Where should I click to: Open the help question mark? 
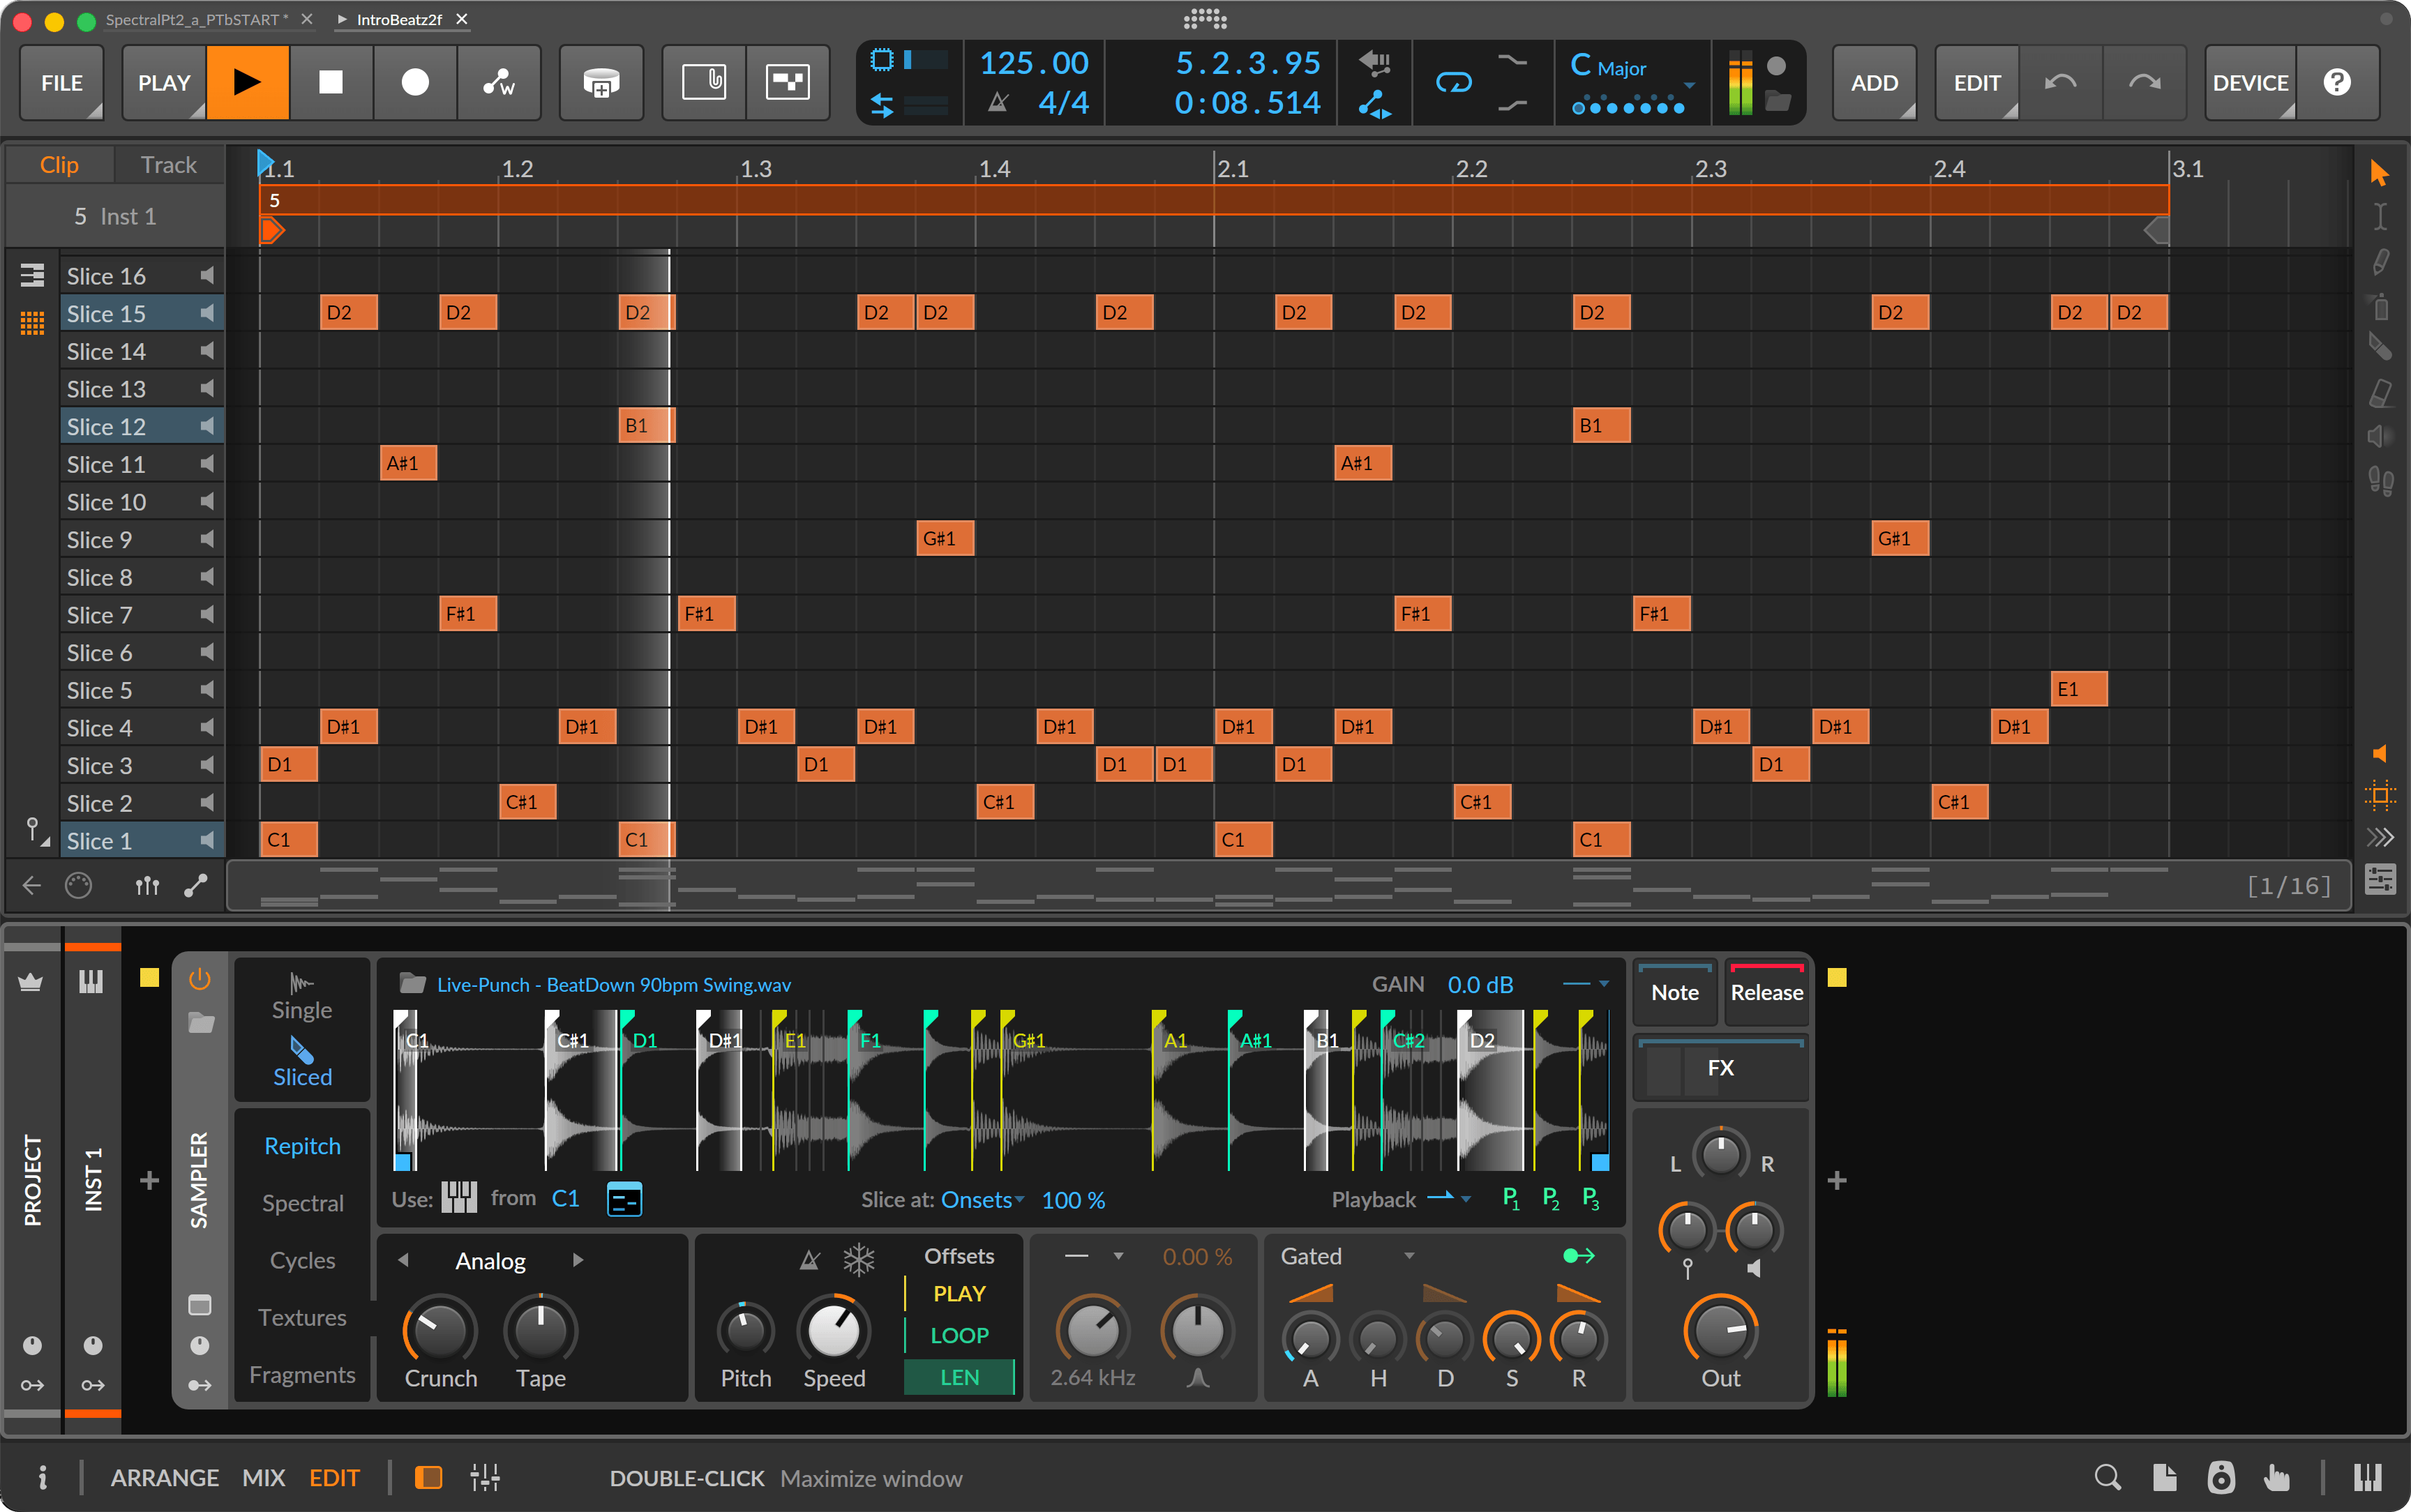coord(2337,82)
